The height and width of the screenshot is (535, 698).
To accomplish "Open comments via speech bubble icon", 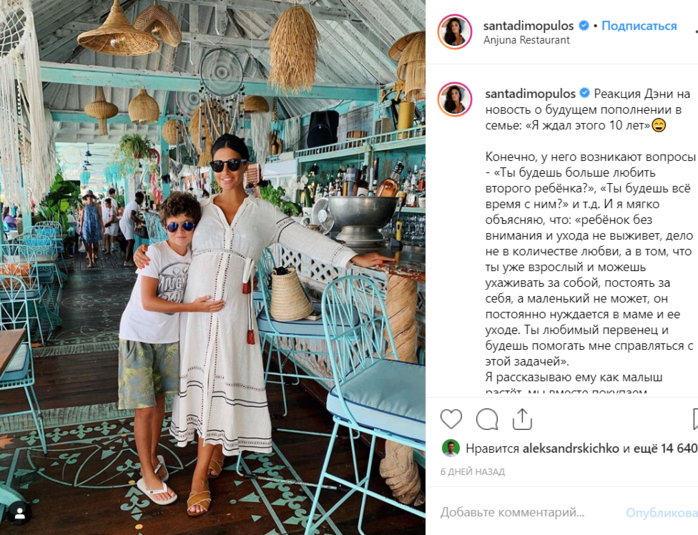I will [x=487, y=419].
